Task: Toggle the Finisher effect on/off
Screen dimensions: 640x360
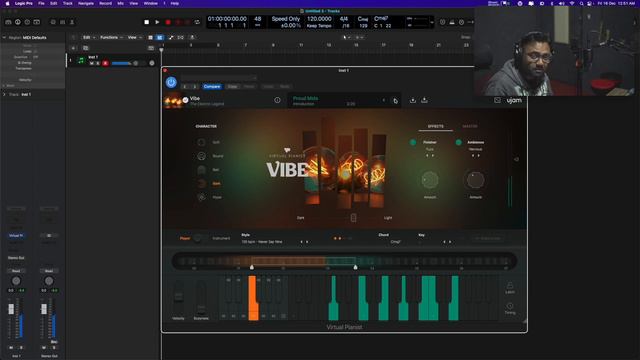Action: coord(413,142)
